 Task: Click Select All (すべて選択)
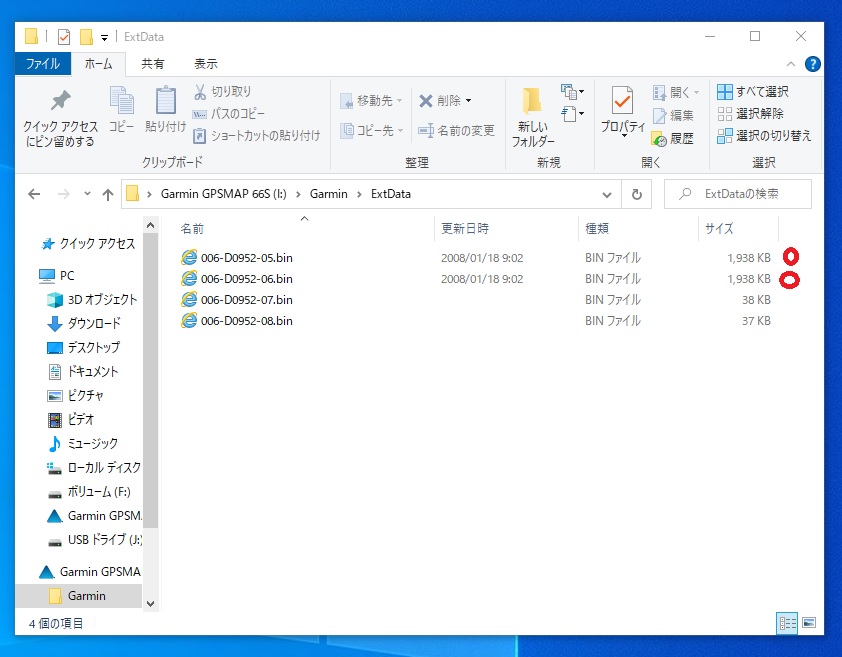pos(753,92)
